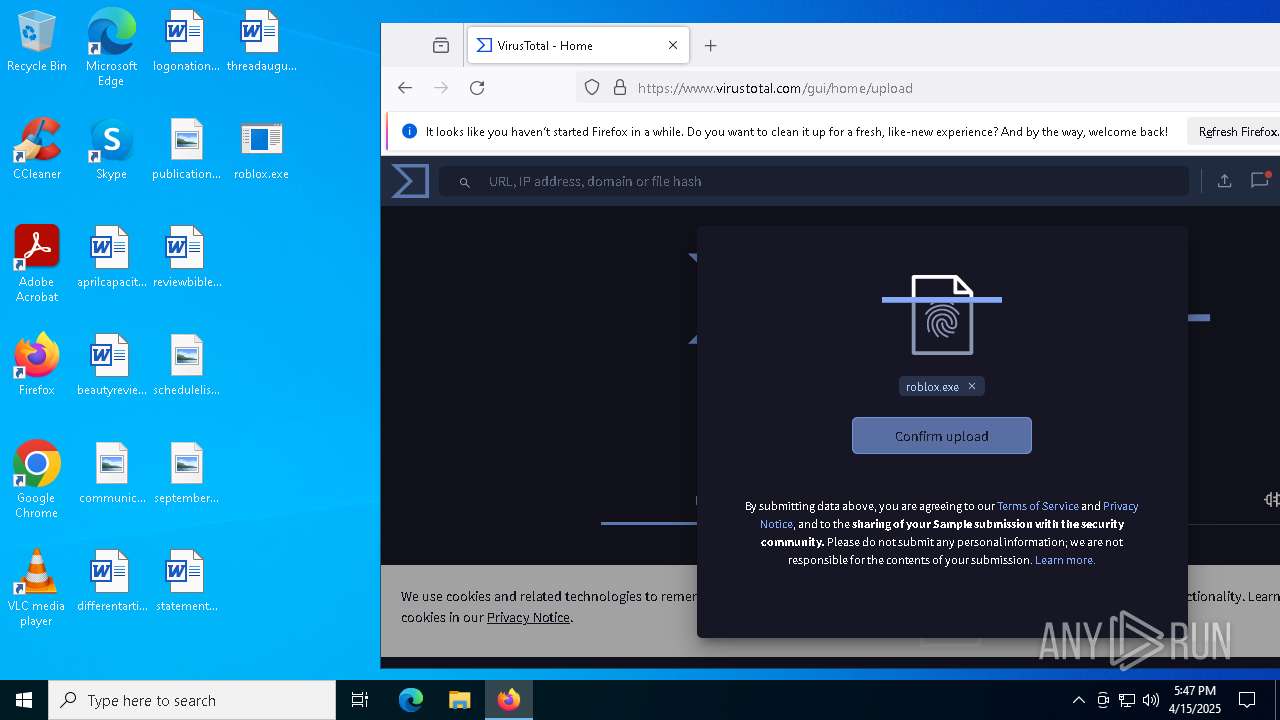Open the Learn more link
This screenshot has height=720, width=1280.
point(1065,560)
